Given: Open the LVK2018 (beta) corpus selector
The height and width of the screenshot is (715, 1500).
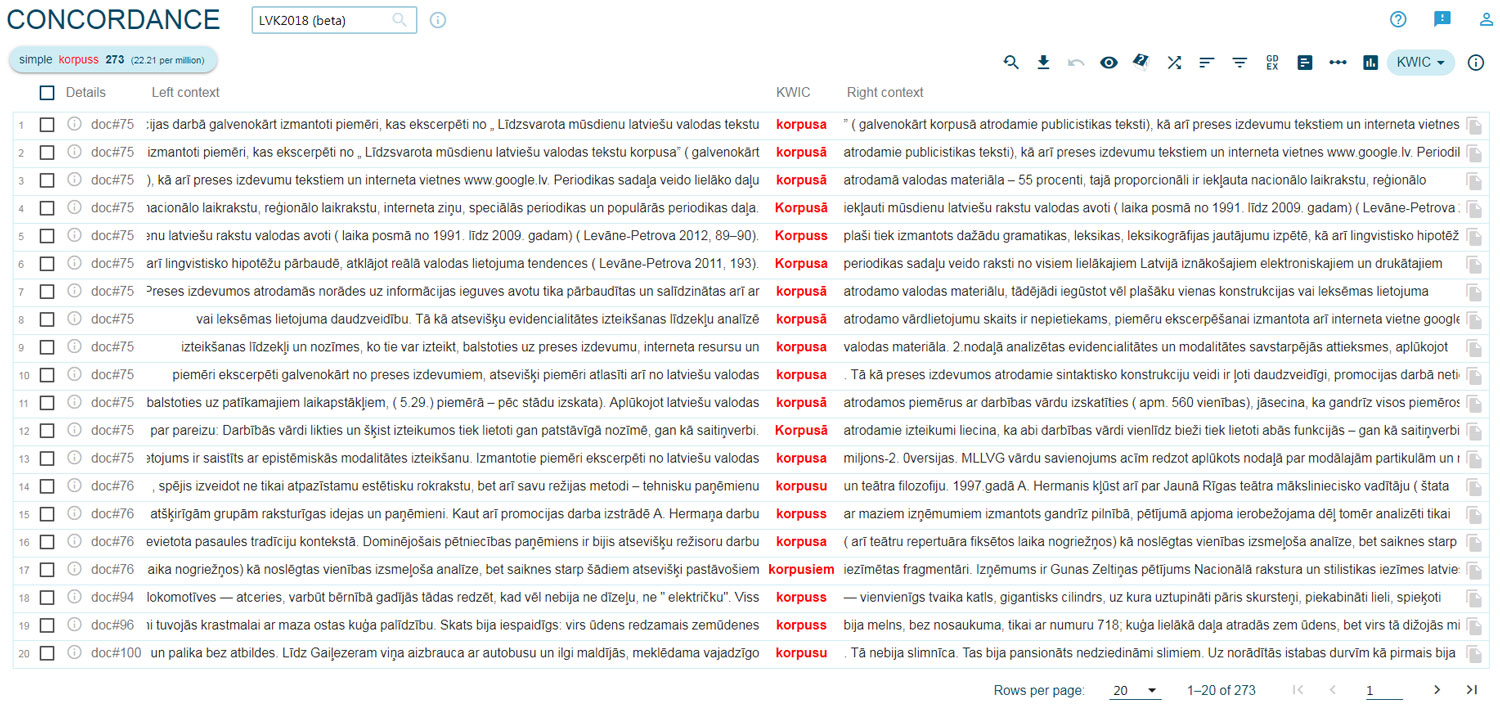Looking at the screenshot, I should (x=333, y=20).
